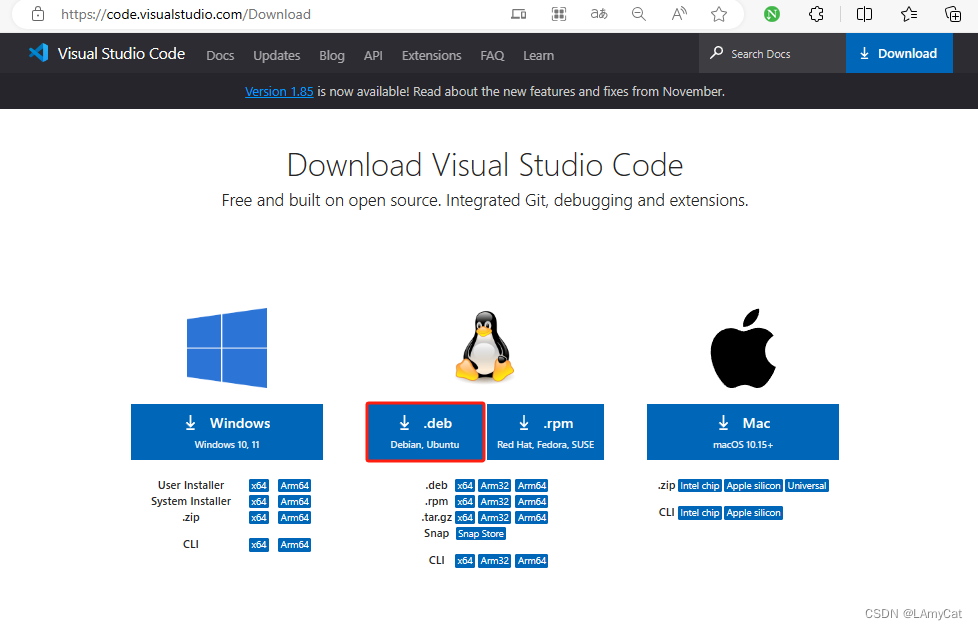The image size is (978, 630).
Task: Click the Linux Tux penguin image
Action: (485, 346)
